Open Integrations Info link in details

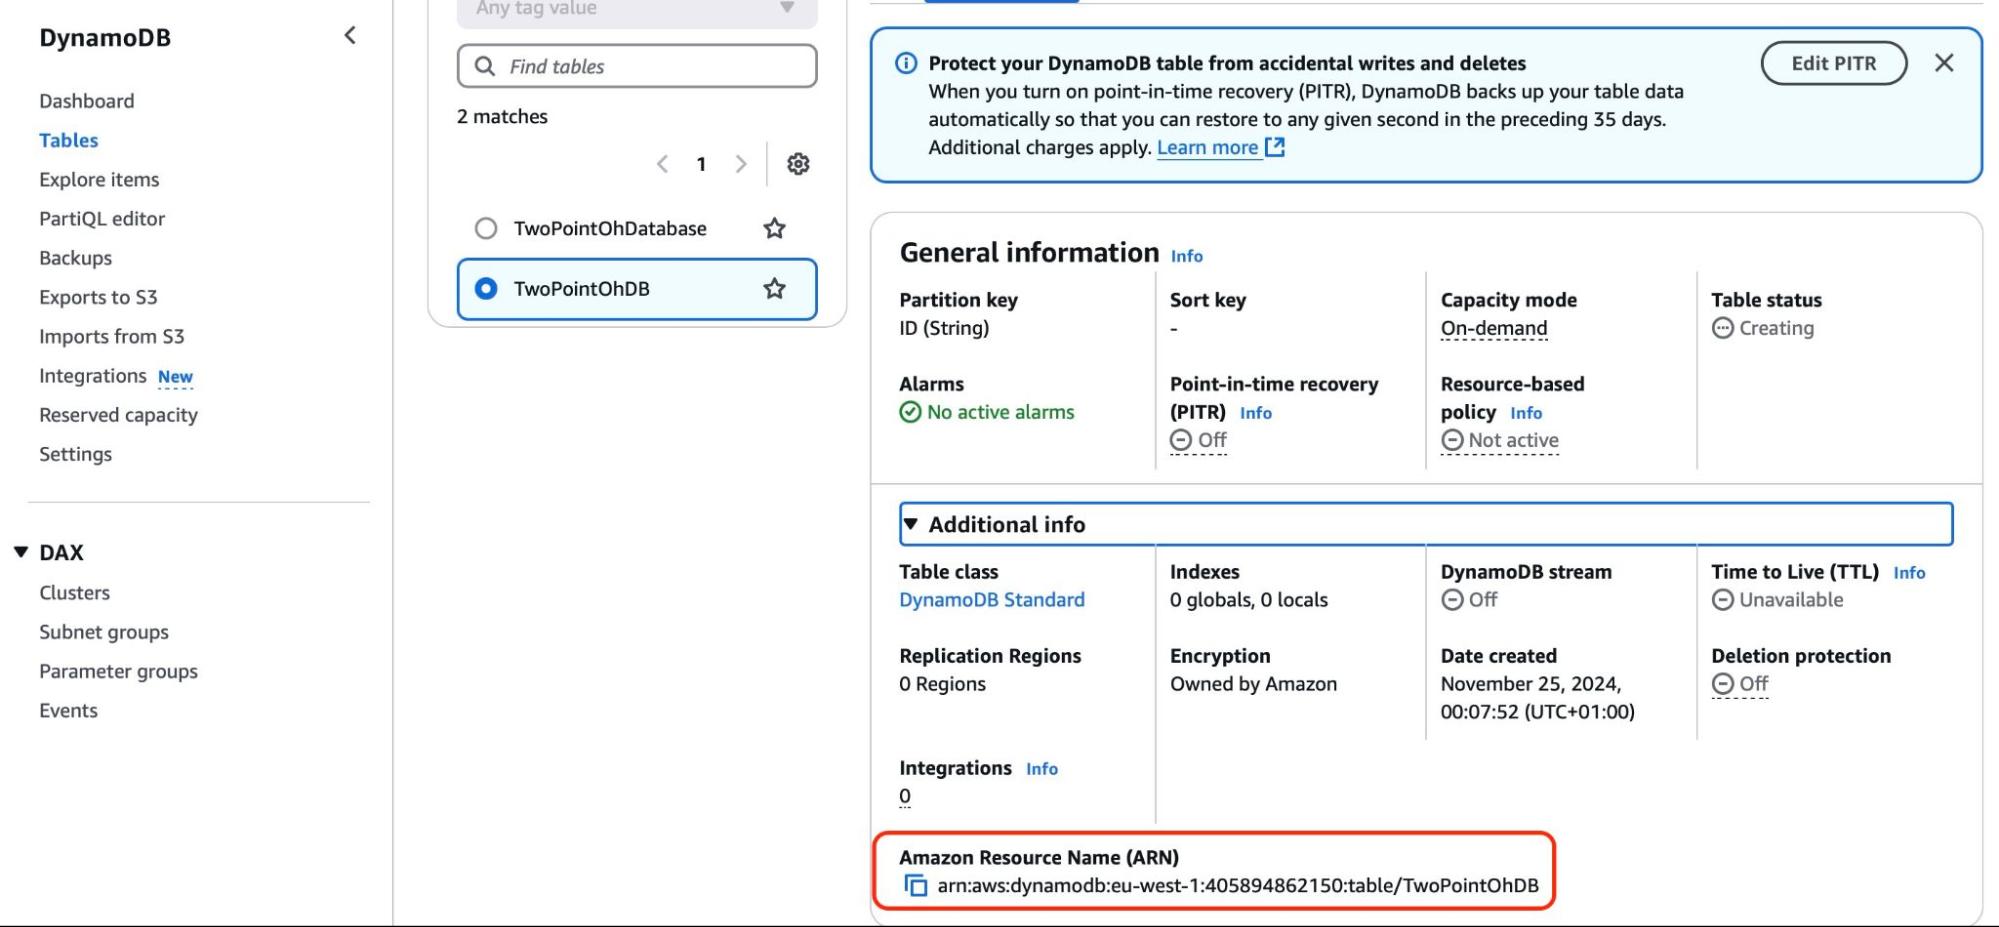1042,769
